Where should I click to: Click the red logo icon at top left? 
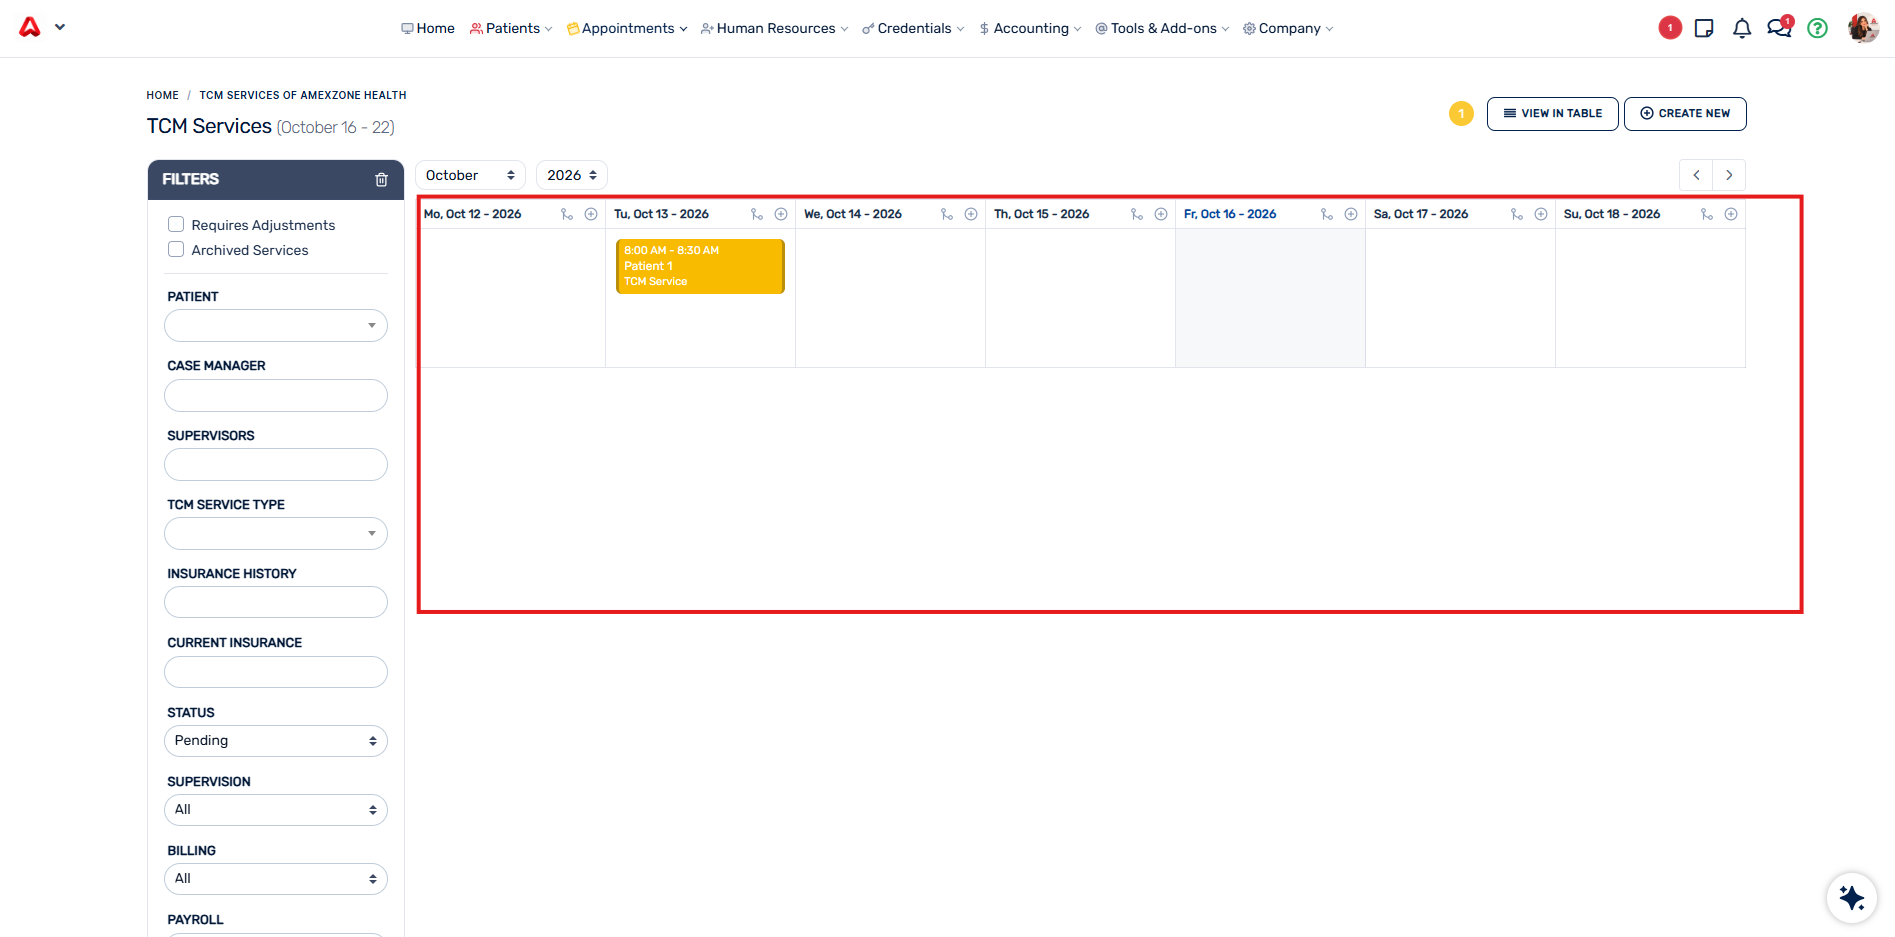[30, 27]
